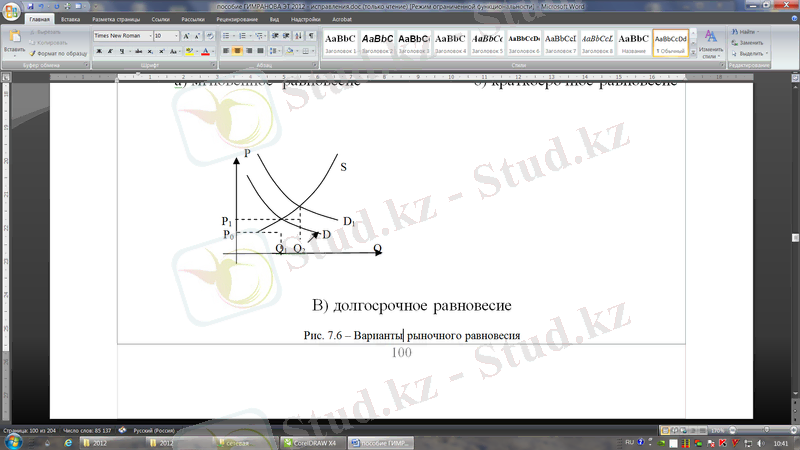Sort the selected text
The width and height of the screenshot is (800, 450).
point(298,36)
